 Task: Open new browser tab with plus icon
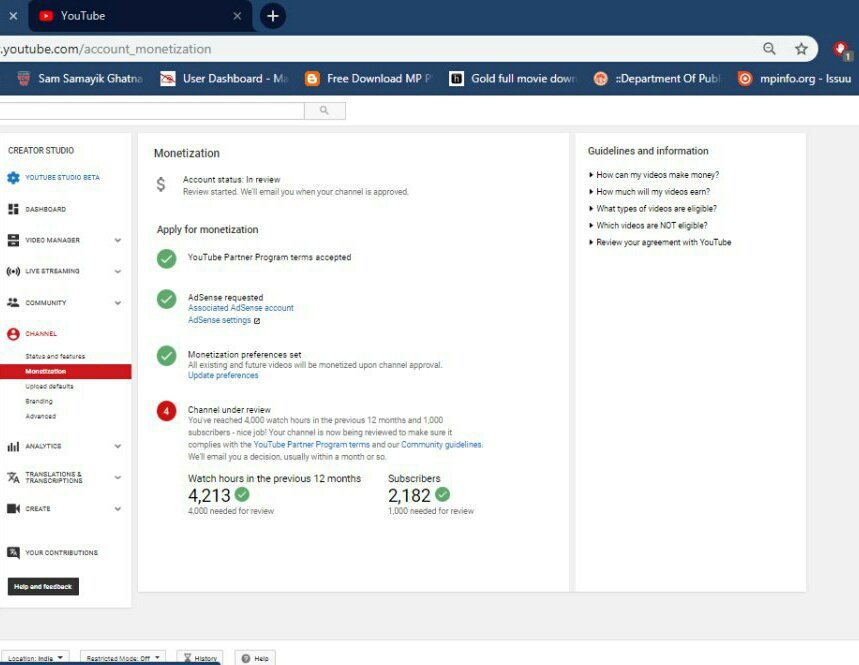272,16
